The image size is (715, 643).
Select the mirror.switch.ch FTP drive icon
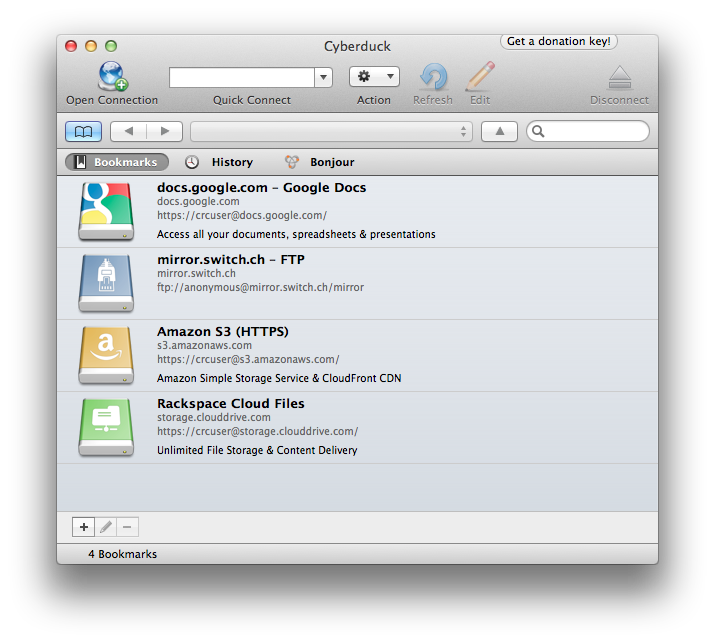pos(106,283)
